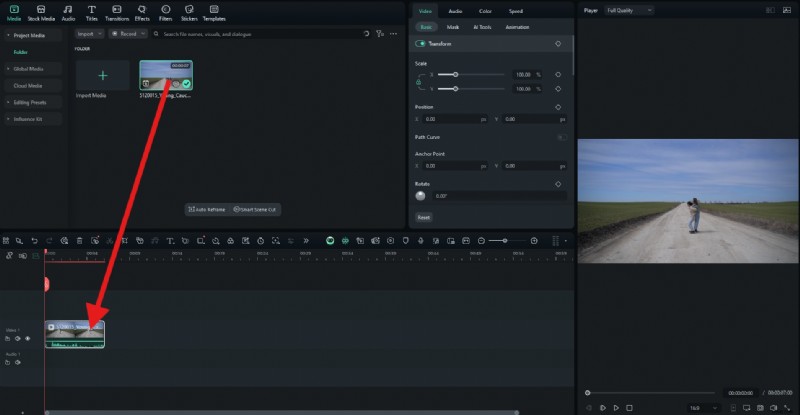The height and width of the screenshot is (415, 800).
Task: Open the 16:9 aspect ratio dropdown
Action: [x=703, y=408]
